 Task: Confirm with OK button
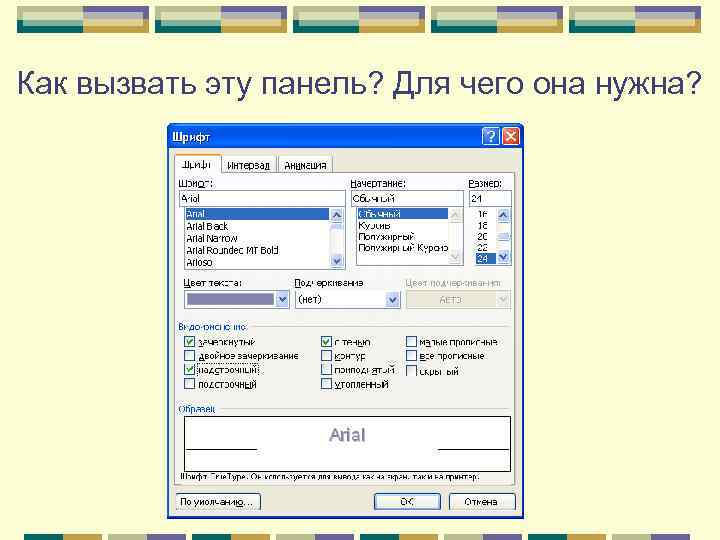point(407,501)
